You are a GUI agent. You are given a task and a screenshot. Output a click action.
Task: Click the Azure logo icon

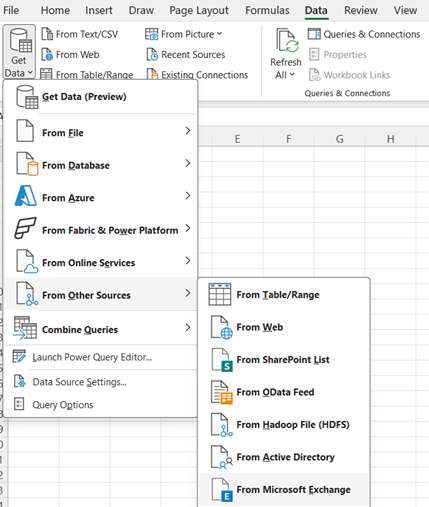tap(26, 196)
